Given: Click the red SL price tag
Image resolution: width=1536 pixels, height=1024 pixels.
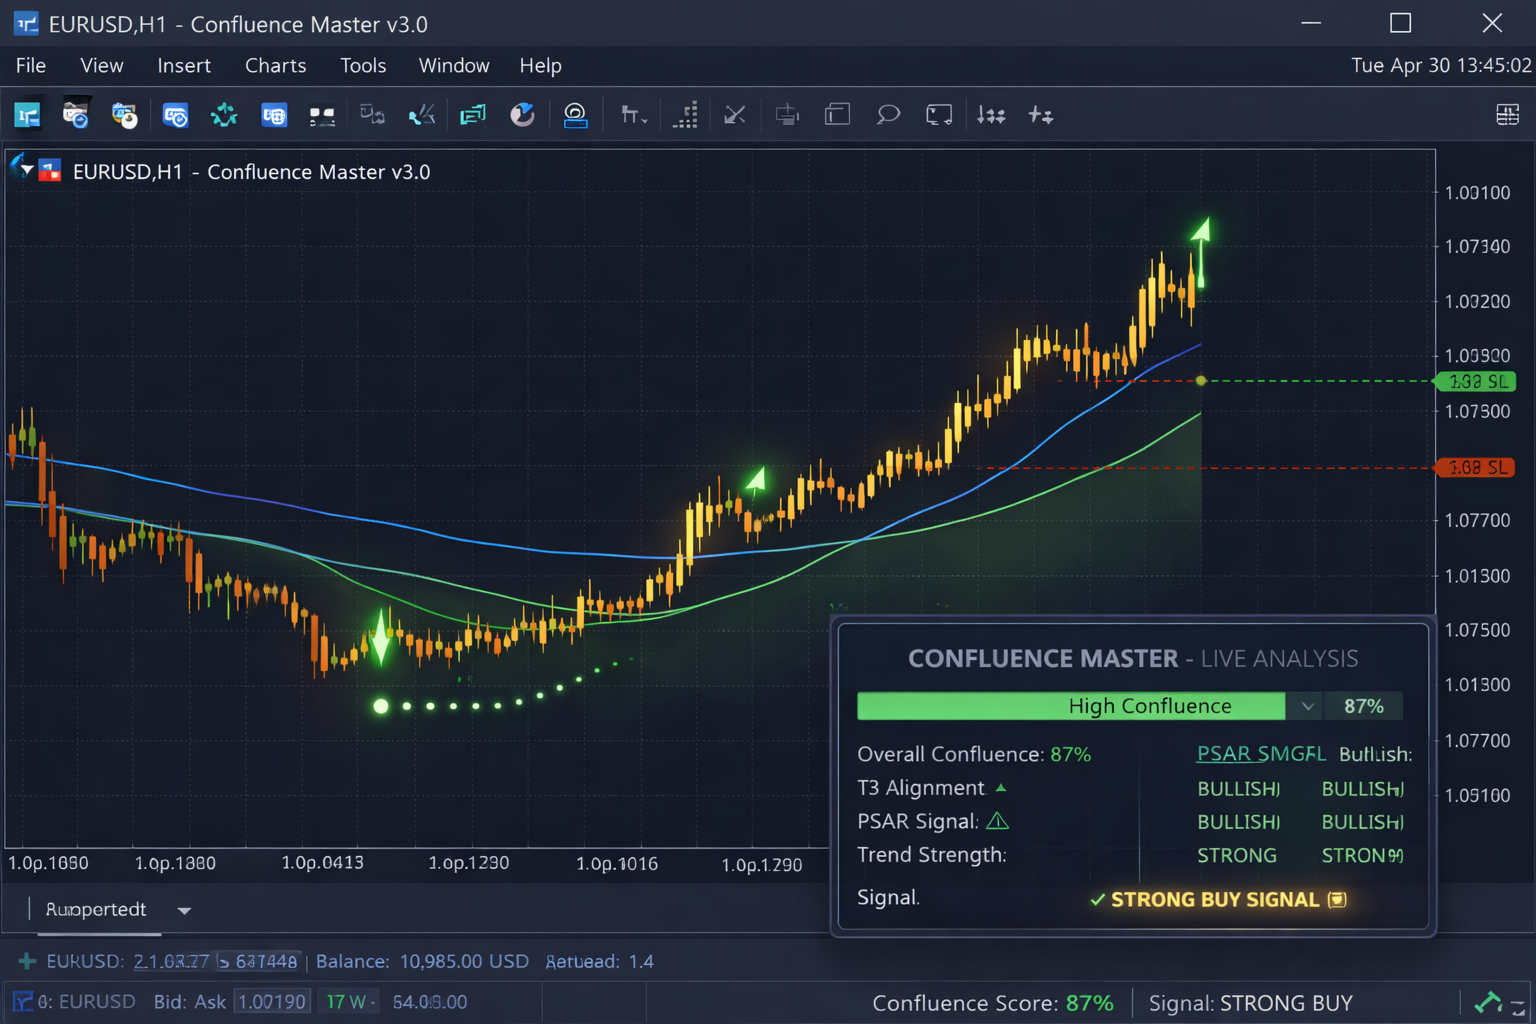Looking at the screenshot, I should (1477, 467).
